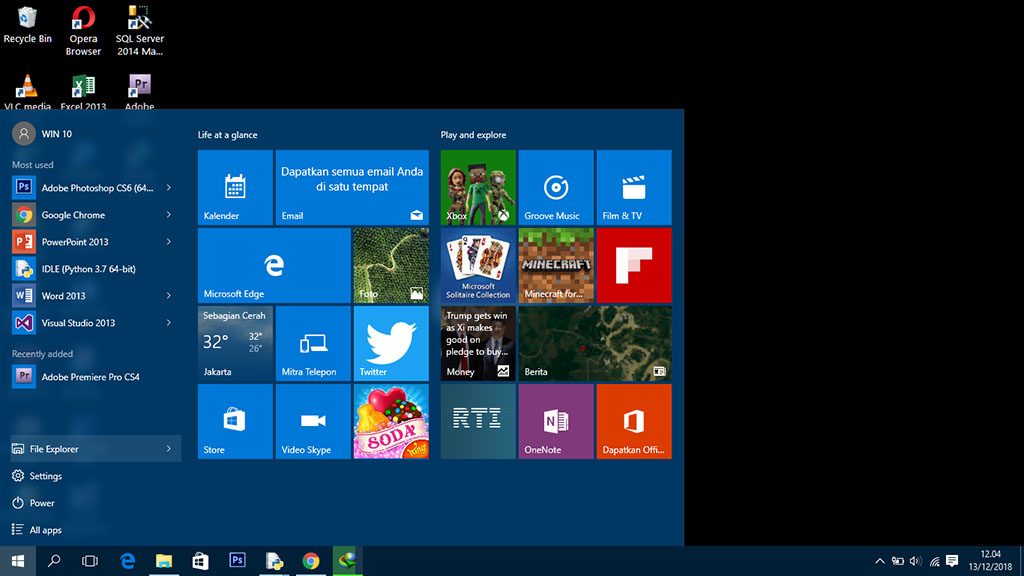Expand File Explorer submenu arrow
This screenshot has width=1024, height=576.
pyautogui.click(x=168, y=449)
